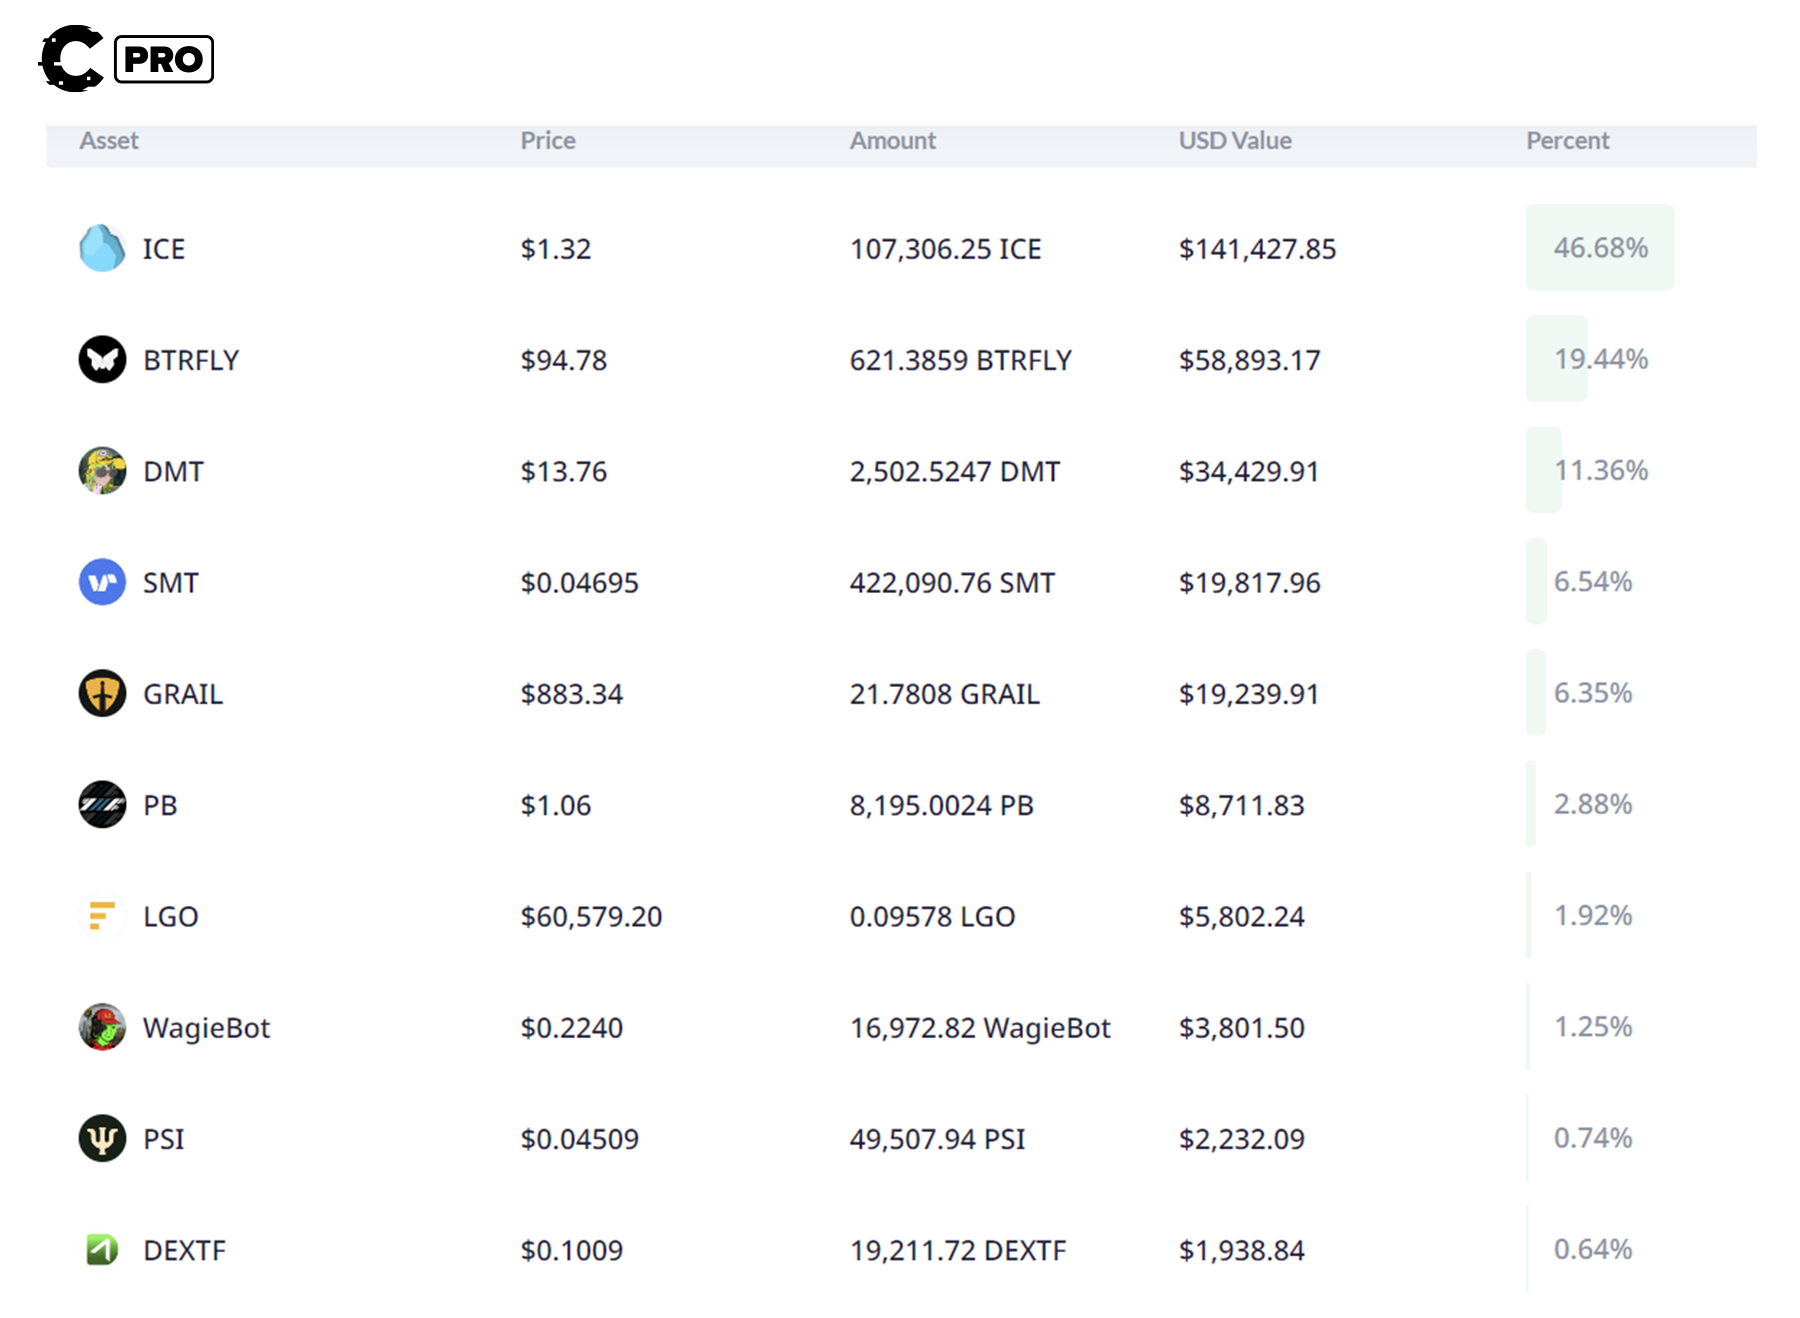The image size is (1800, 1318).
Task: Click the Percent column header
Action: pyautogui.click(x=1567, y=141)
